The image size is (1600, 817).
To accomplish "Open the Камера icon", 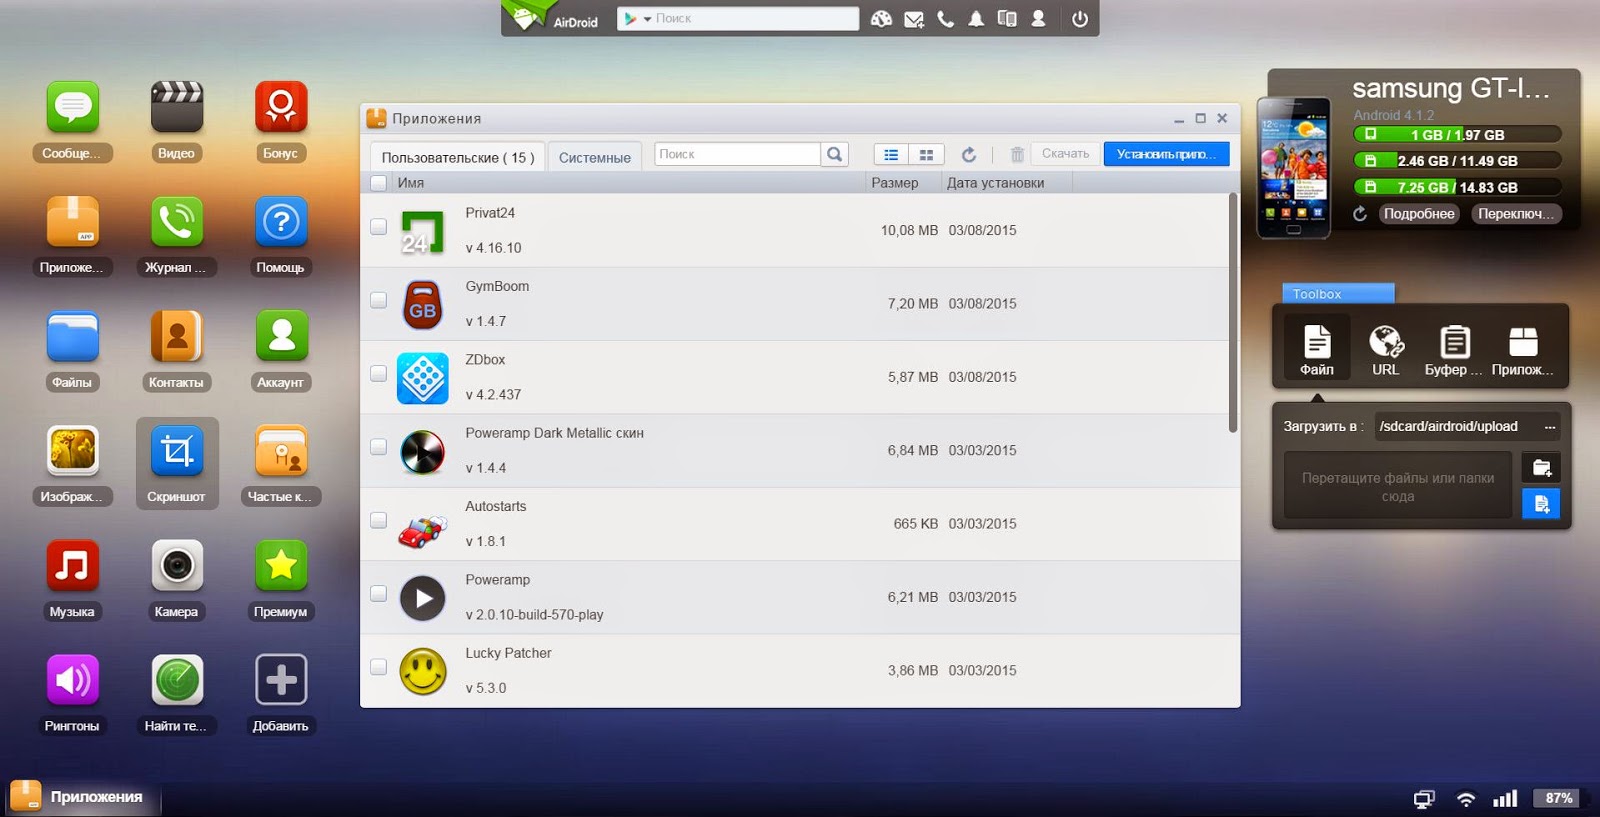I will click(176, 565).
